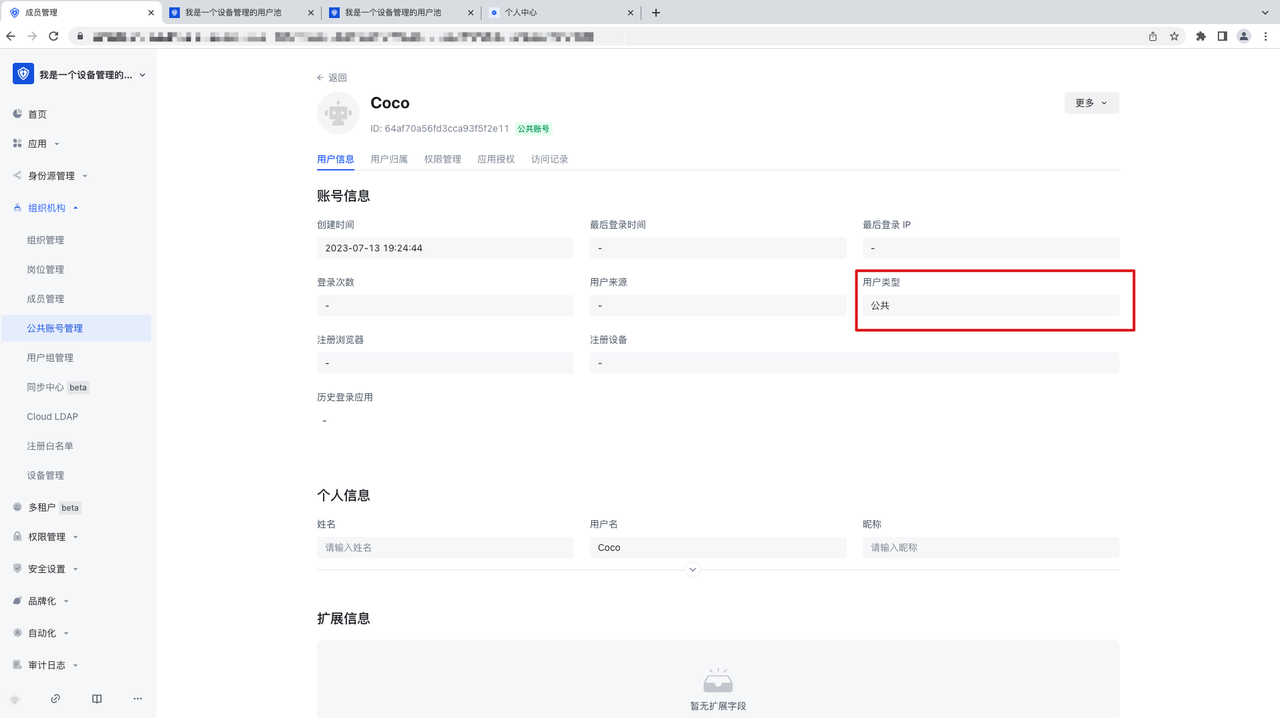The image size is (1280, 718).
Task: Open 成员管理 in the sidebar
Action: 45,299
